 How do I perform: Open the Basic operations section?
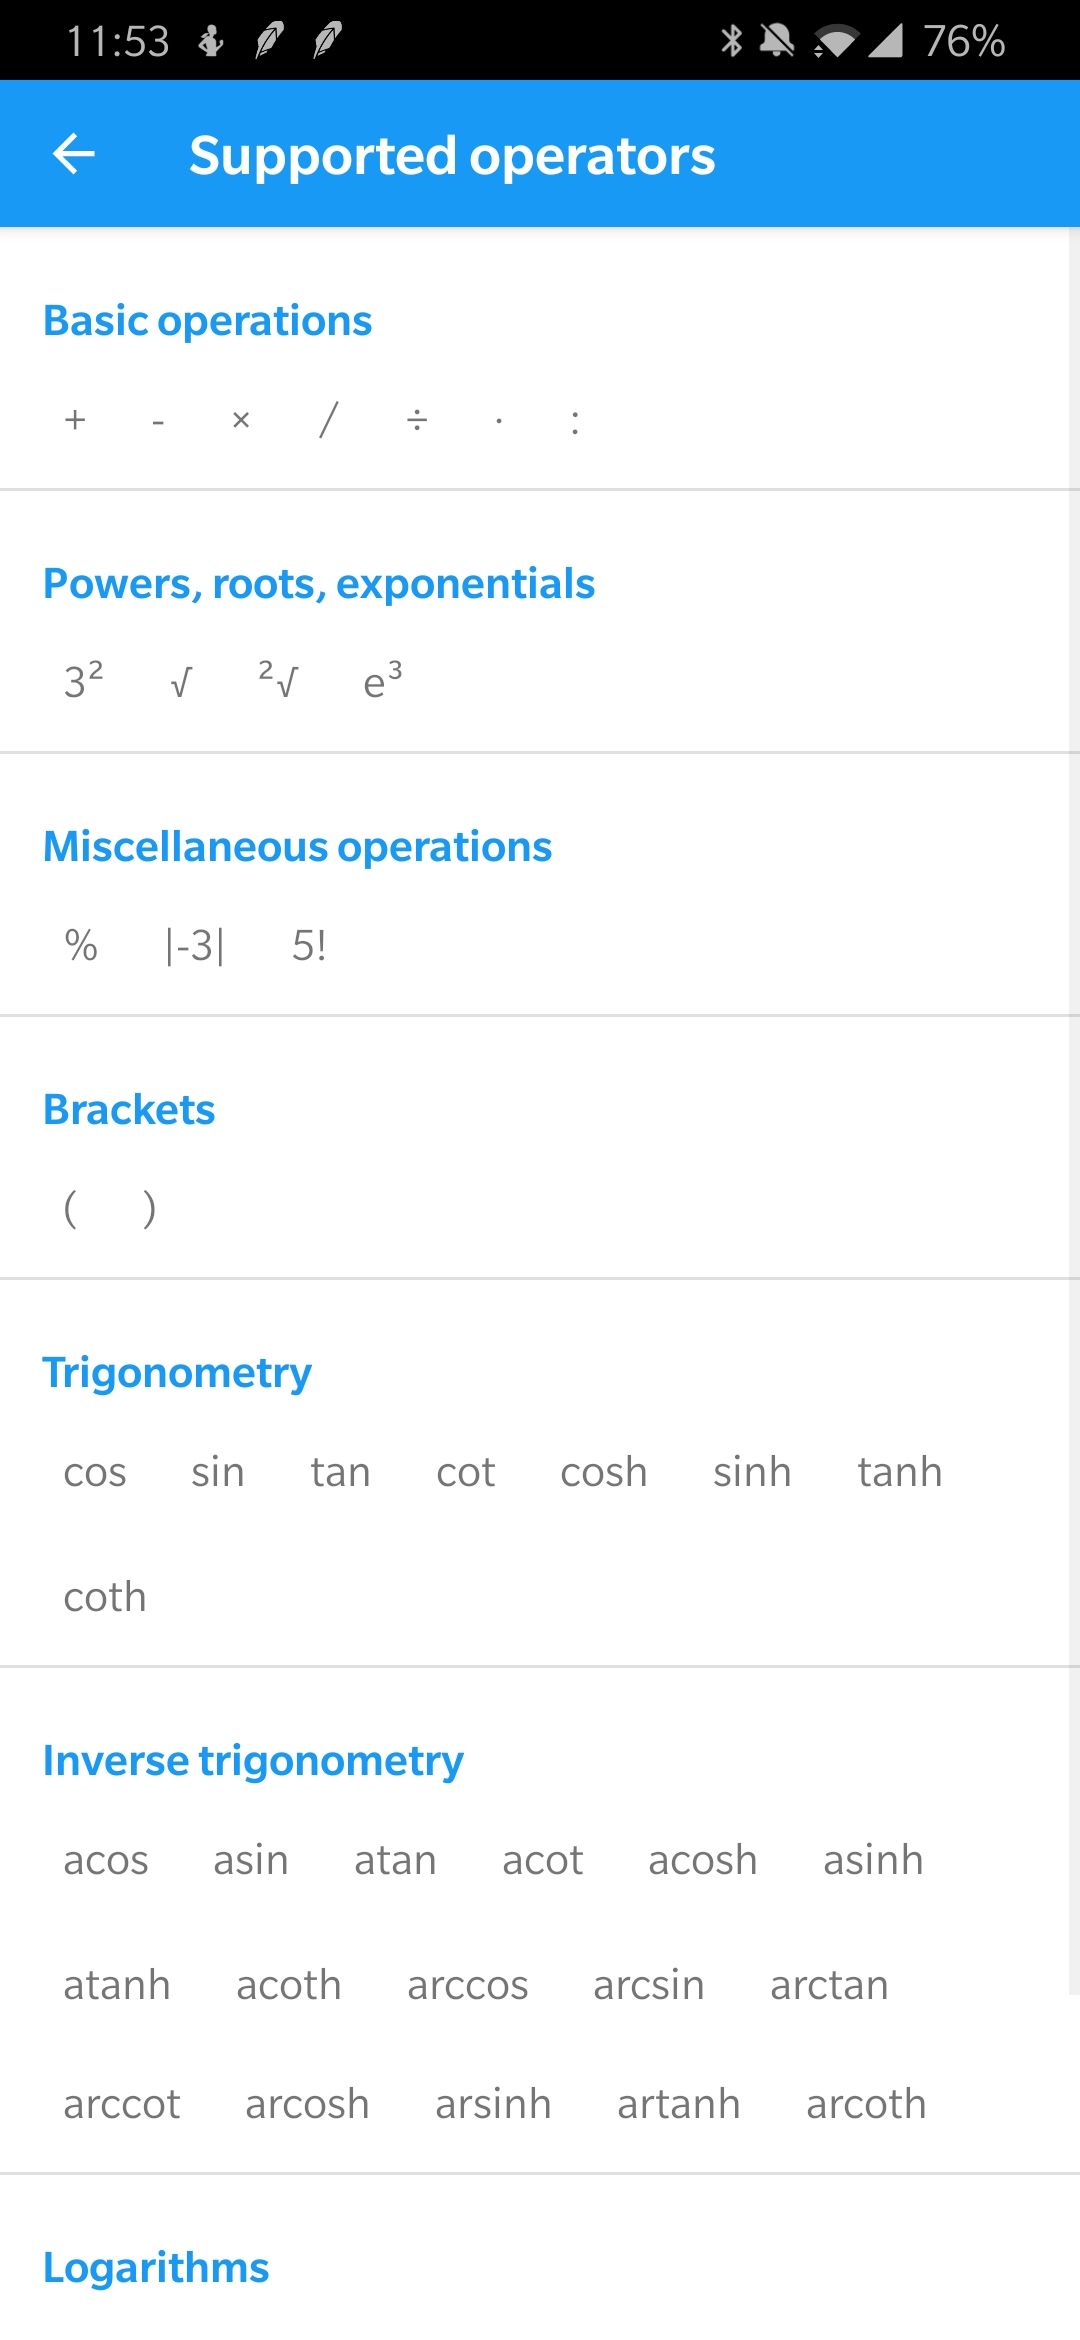pos(207,321)
